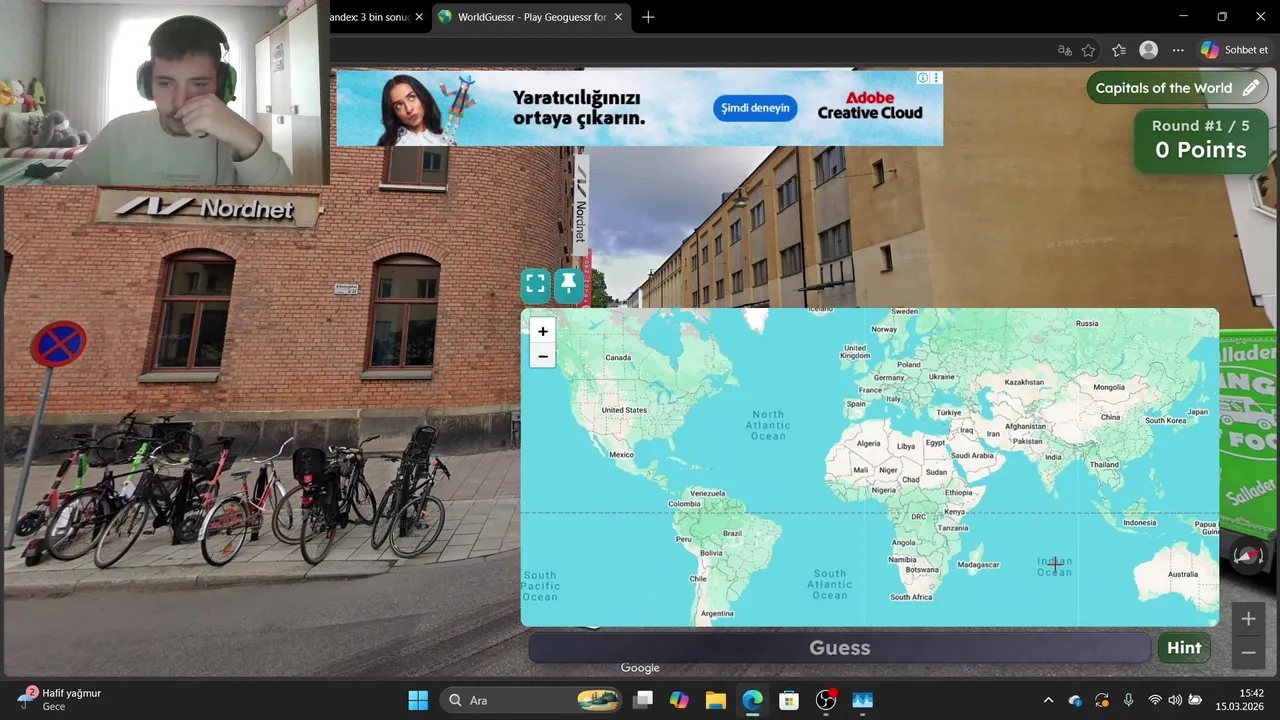Close the Yandex results tab
This screenshot has height=720, width=1280.
[418, 17]
